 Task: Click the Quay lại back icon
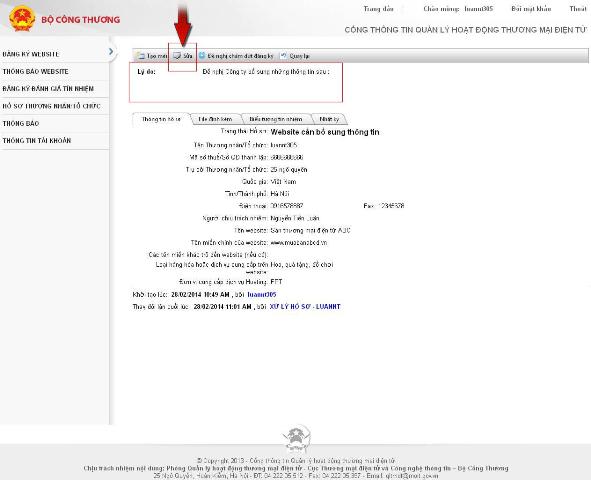(x=283, y=55)
